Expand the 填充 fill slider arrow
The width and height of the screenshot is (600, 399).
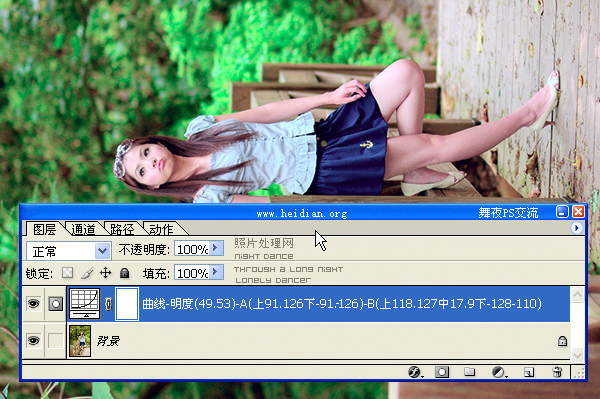216,272
